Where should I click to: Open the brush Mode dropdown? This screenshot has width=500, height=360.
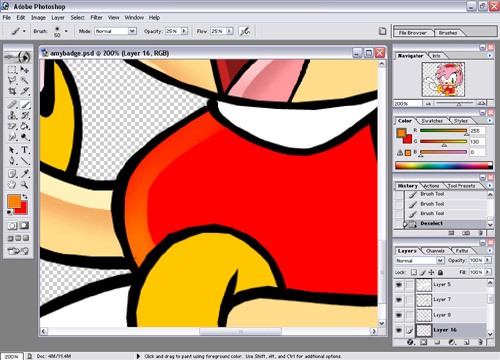pos(132,31)
